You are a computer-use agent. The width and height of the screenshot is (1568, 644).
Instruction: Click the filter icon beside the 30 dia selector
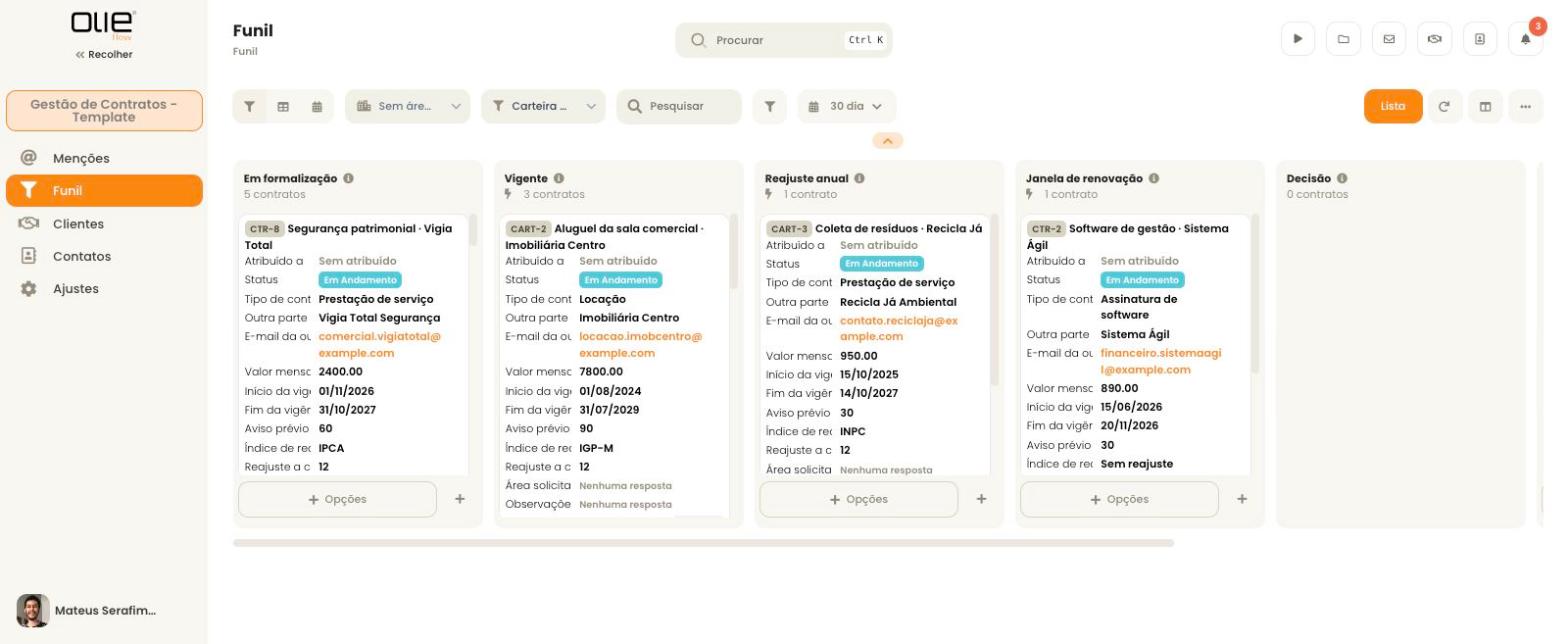coord(769,106)
